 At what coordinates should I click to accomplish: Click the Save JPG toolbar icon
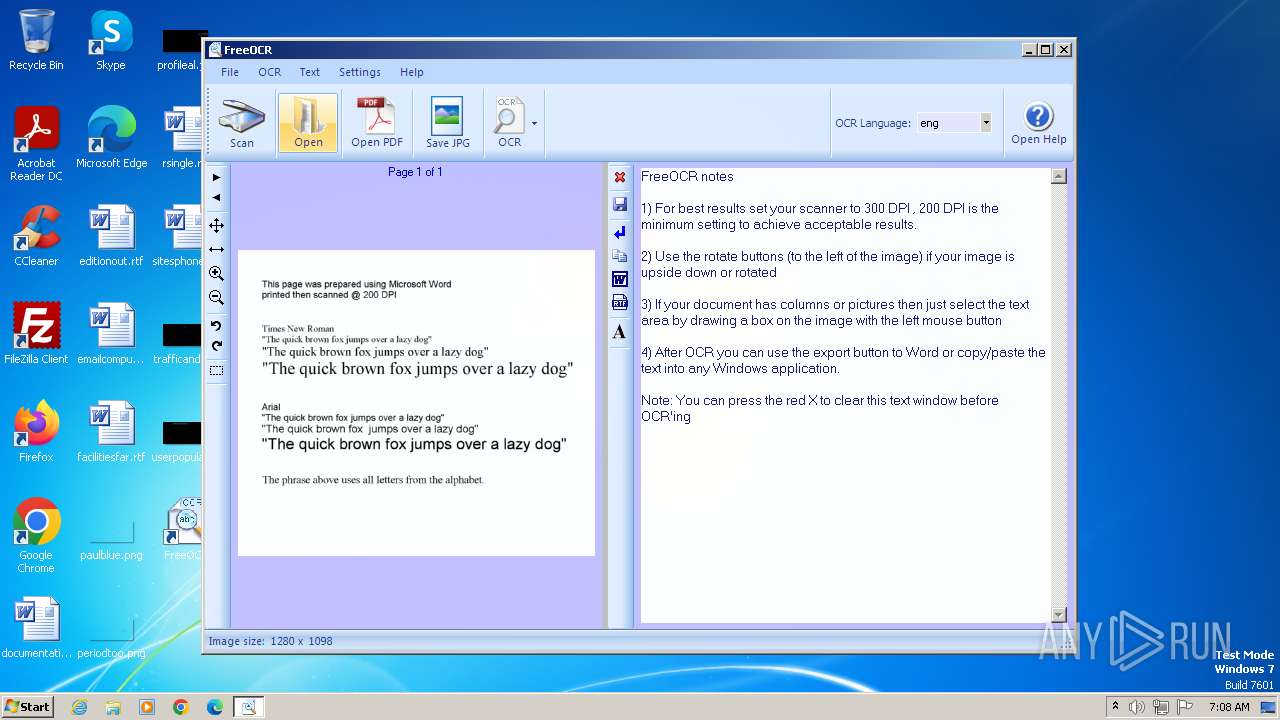pos(447,123)
